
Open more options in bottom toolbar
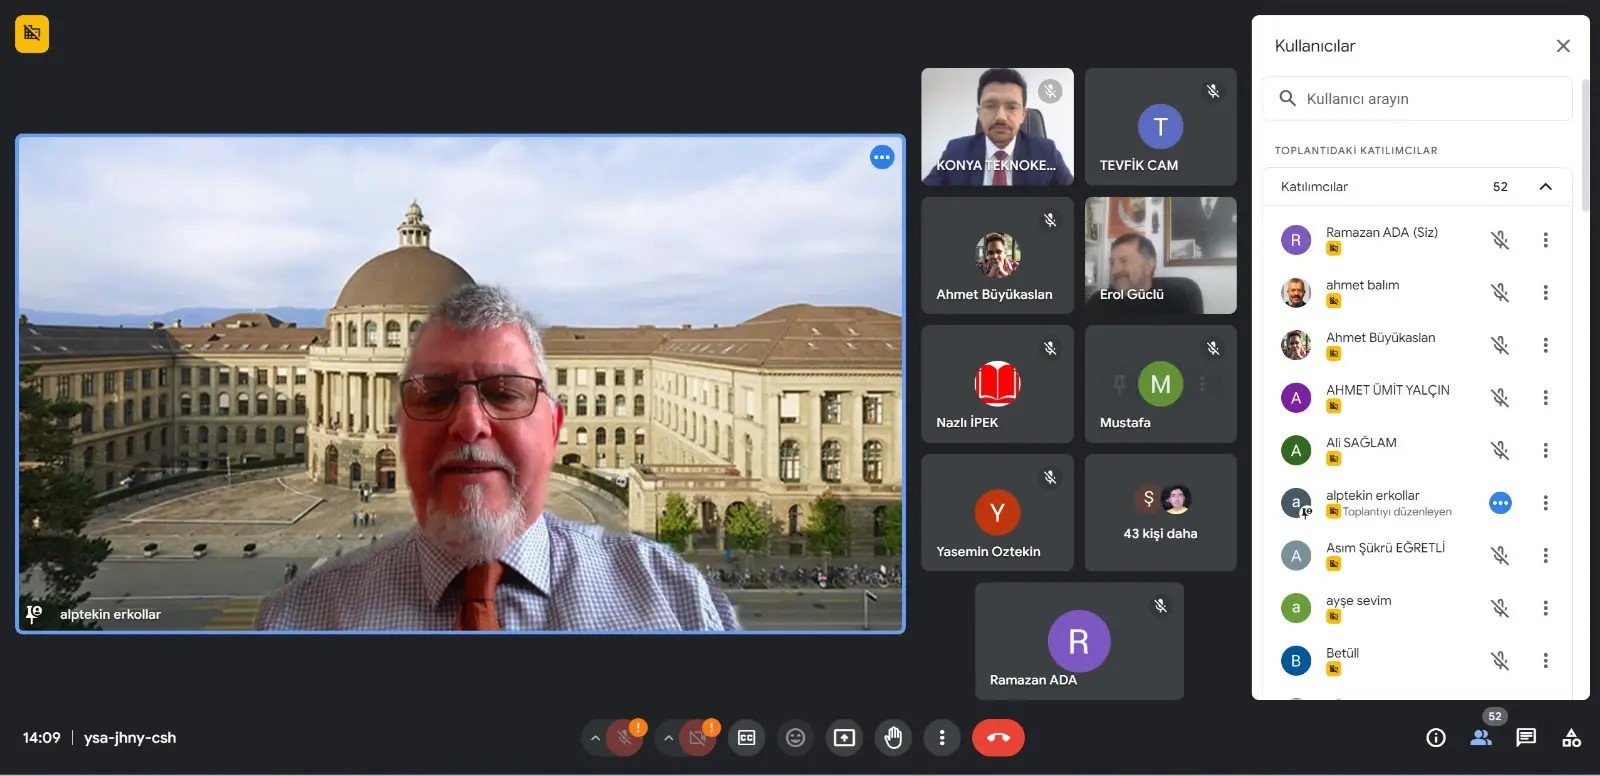(941, 738)
